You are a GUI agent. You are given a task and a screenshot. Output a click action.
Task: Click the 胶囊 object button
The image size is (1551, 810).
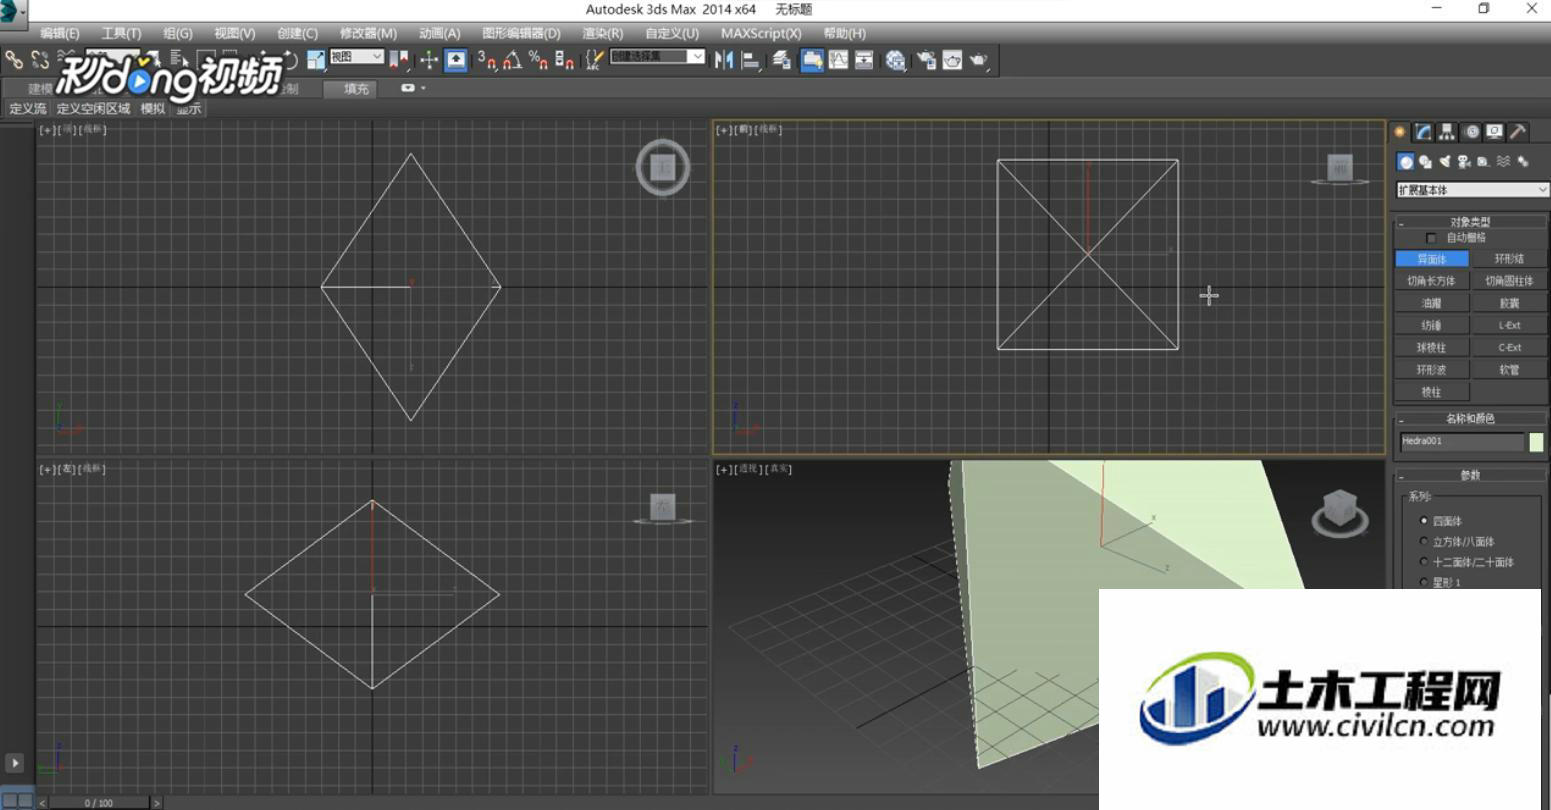pos(1509,303)
